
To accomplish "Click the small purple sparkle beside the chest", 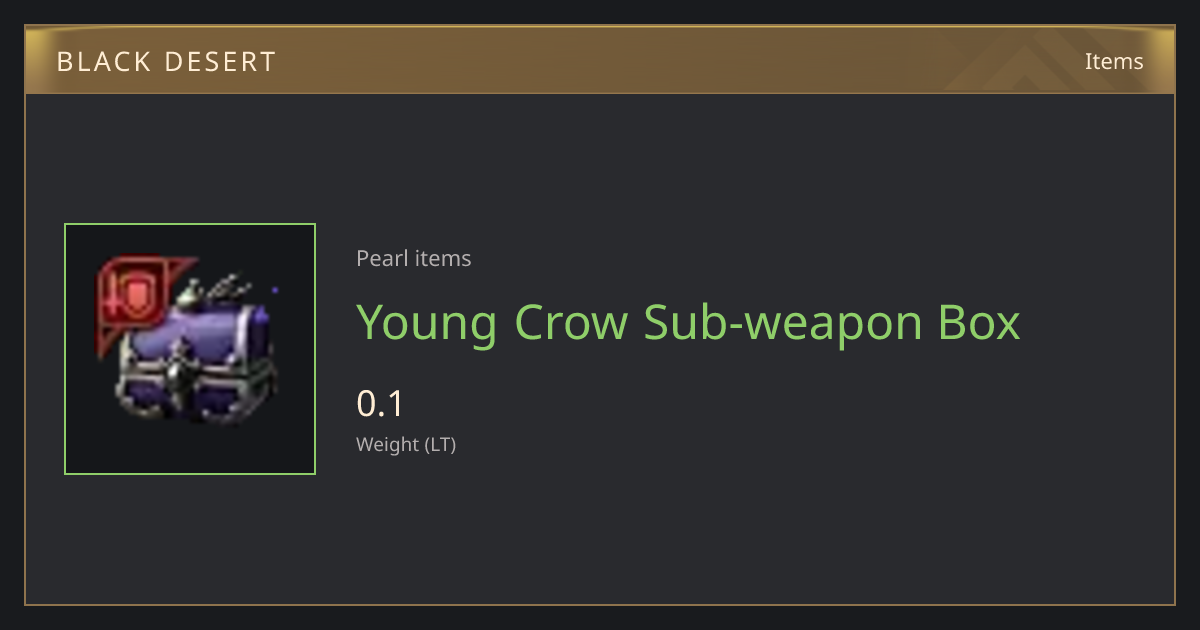I will (x=275, y=291).
